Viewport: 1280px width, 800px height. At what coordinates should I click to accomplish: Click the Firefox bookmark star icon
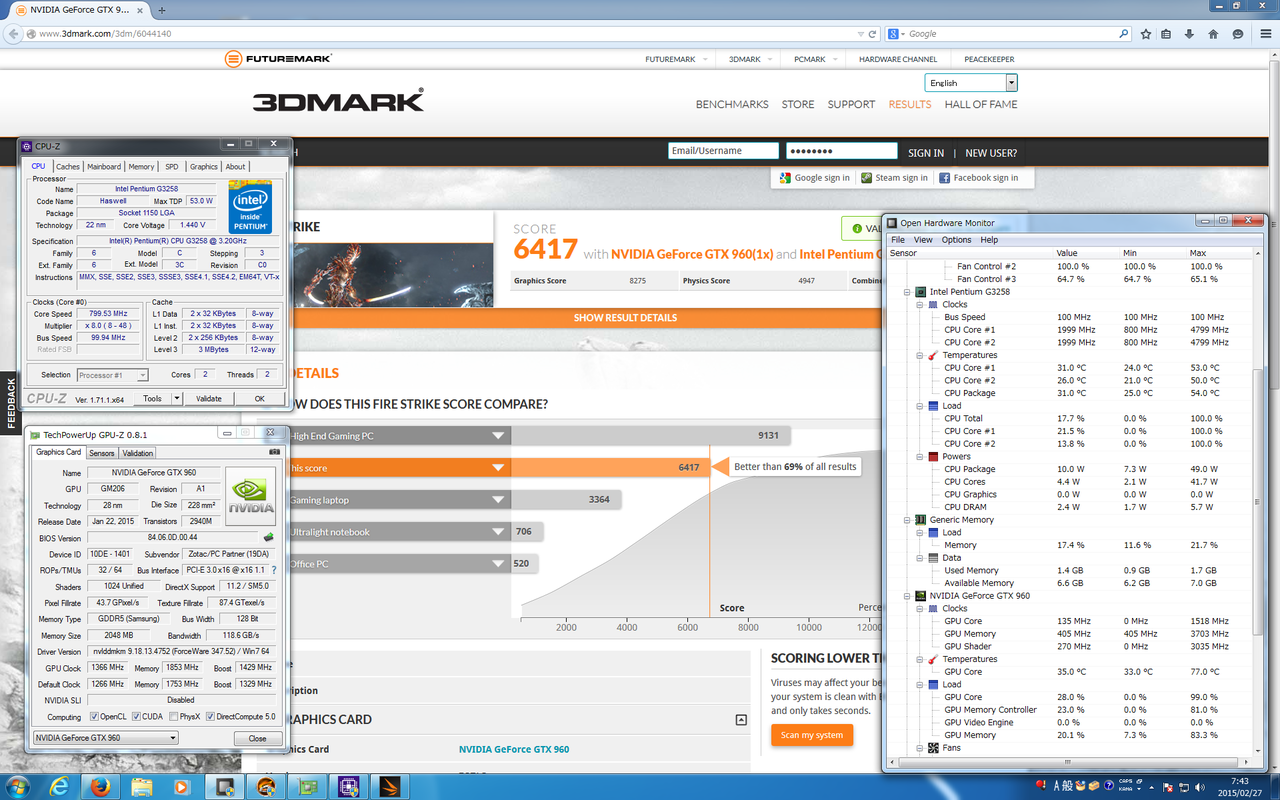[x=1146, y=33]
